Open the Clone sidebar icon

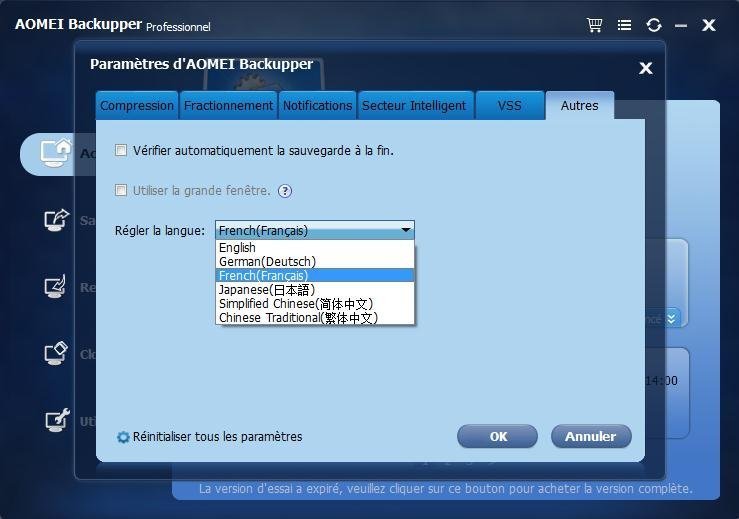[x=56, y=354]
